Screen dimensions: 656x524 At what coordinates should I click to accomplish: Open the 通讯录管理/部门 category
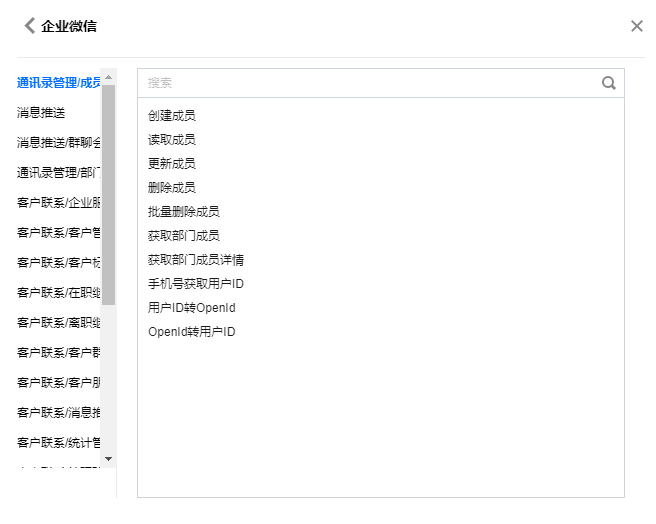click(59, 172)
